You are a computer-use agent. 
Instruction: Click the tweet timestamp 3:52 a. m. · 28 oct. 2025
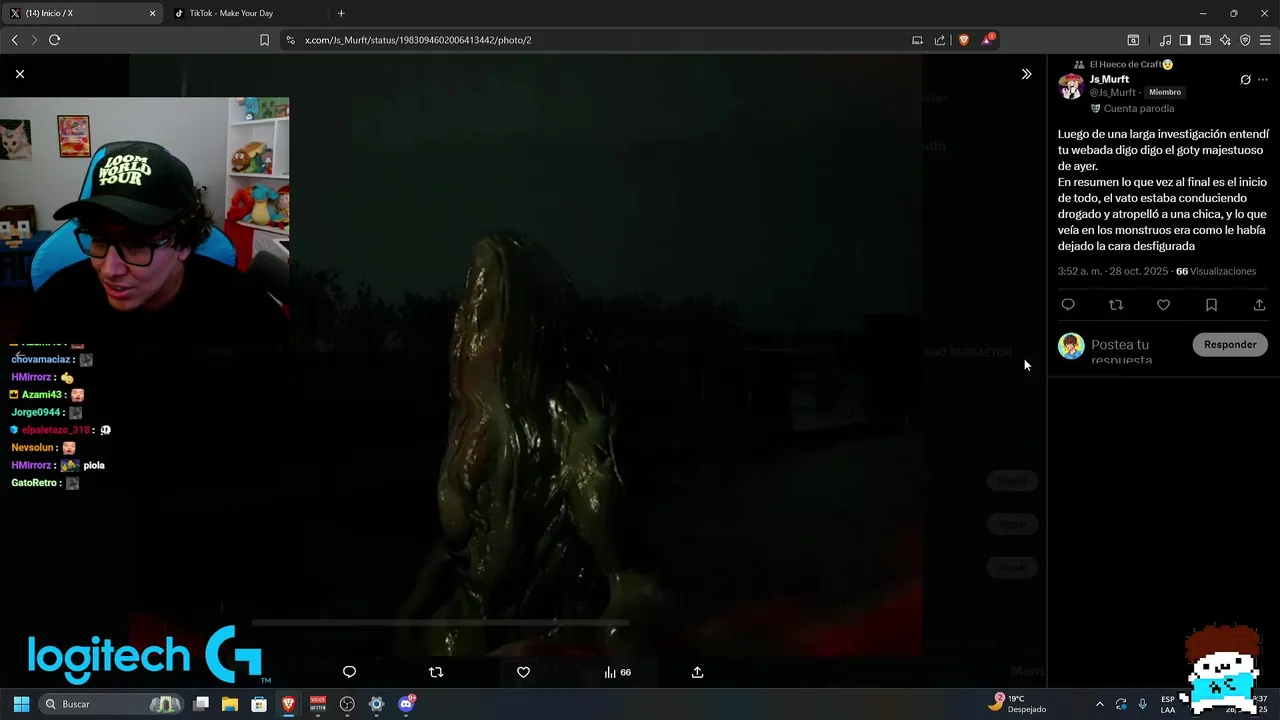click(1114, 271)
